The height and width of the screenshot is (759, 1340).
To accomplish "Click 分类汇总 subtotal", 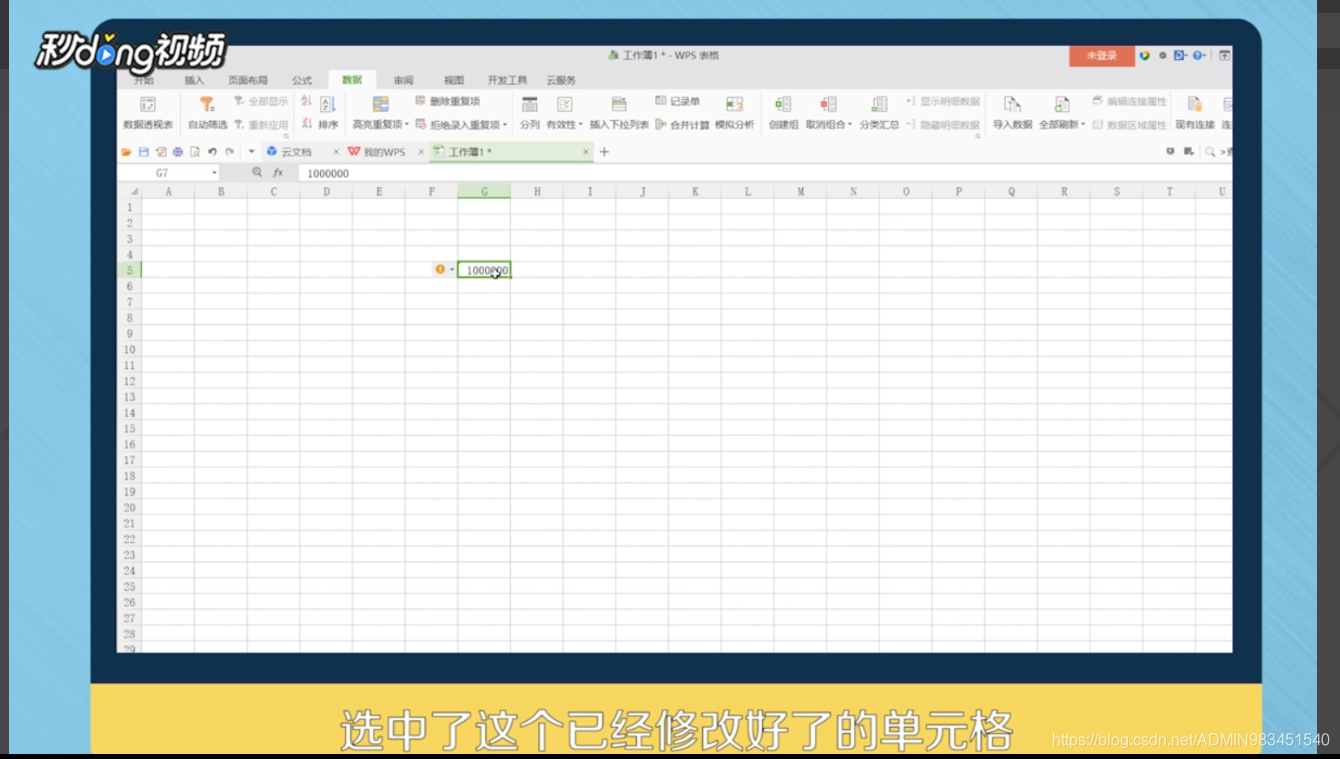I will click(x=879, y=113).
